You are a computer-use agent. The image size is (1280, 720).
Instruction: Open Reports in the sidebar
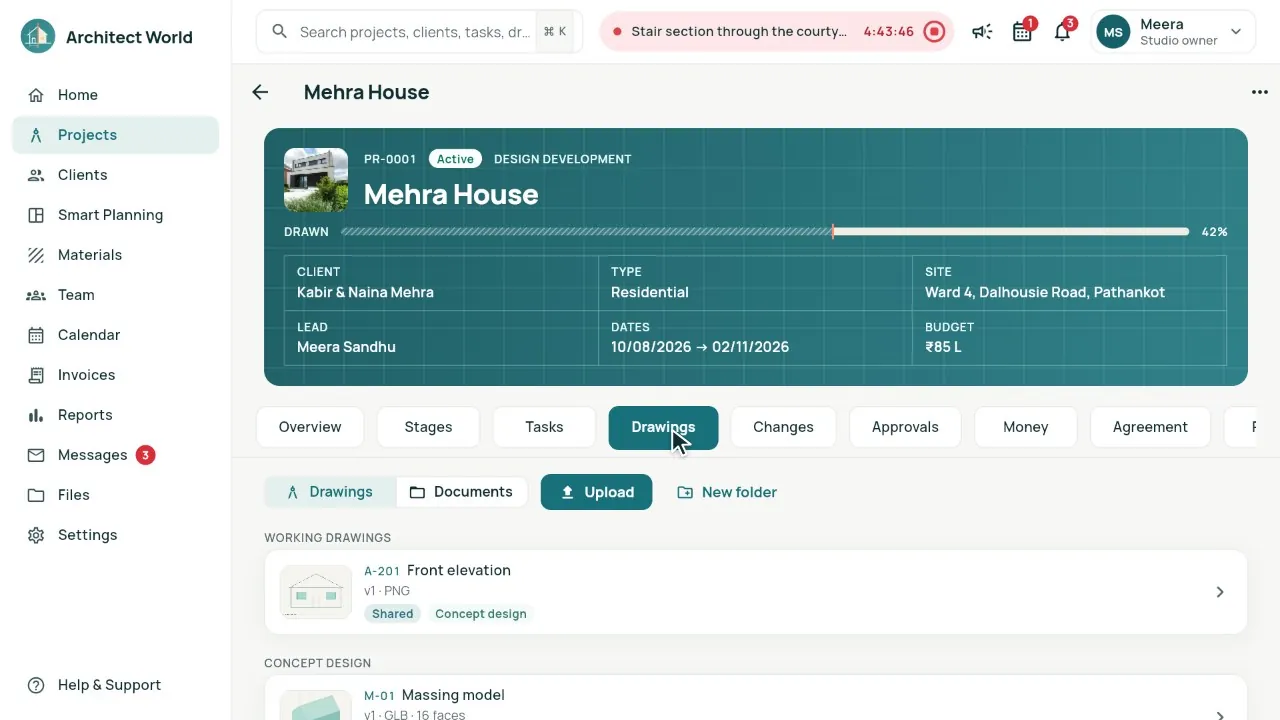(115, 415)
